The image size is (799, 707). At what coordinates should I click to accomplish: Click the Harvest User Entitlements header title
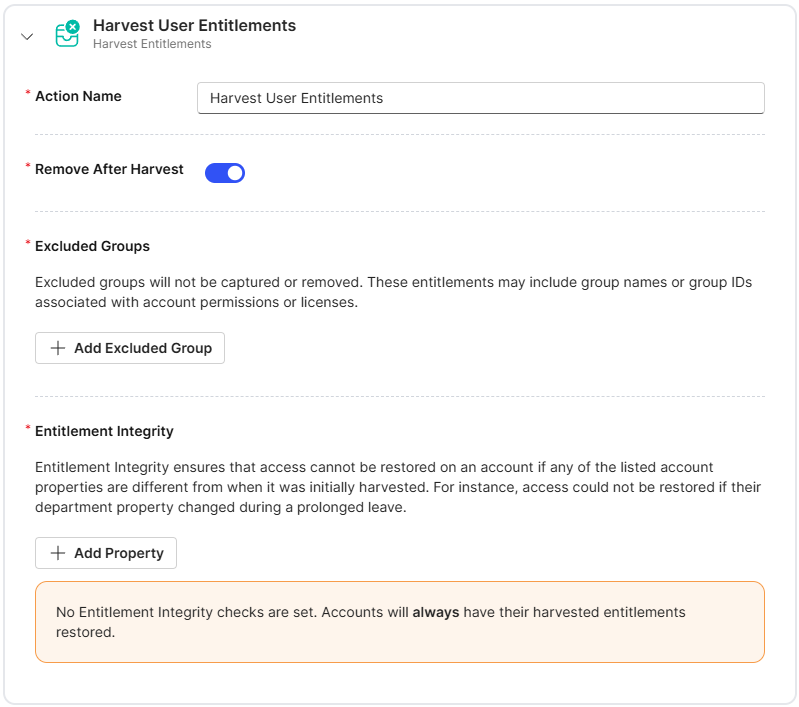[x=194, y=26]
